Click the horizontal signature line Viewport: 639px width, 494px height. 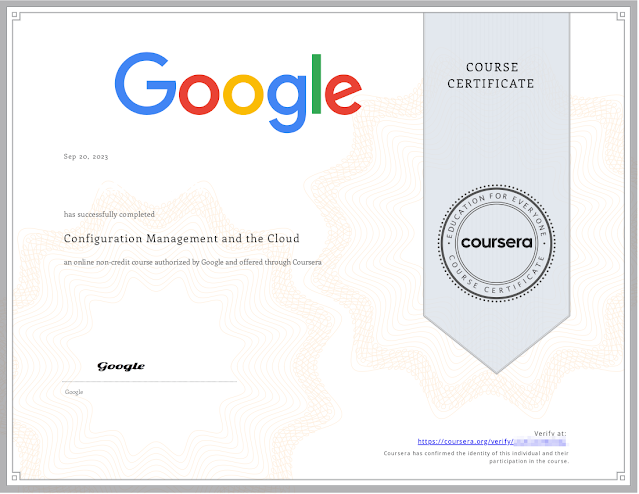tap(150, 381)
